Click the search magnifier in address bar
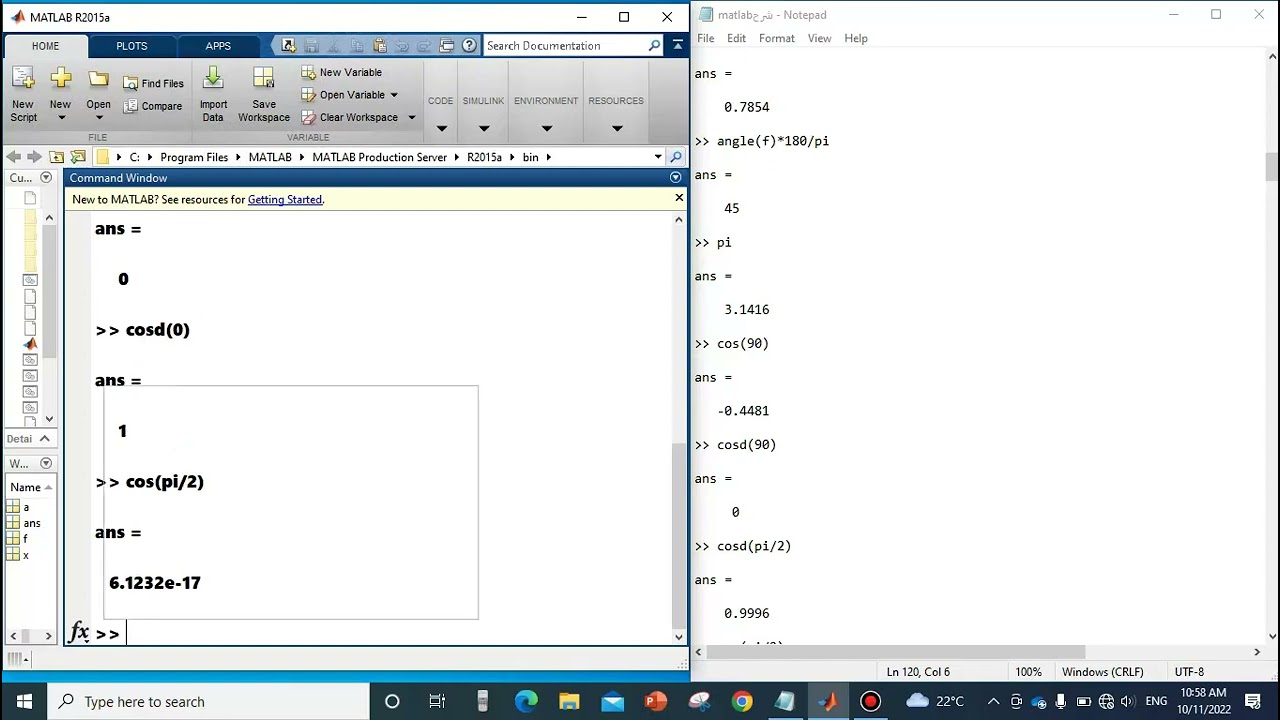 coord(676,157)
